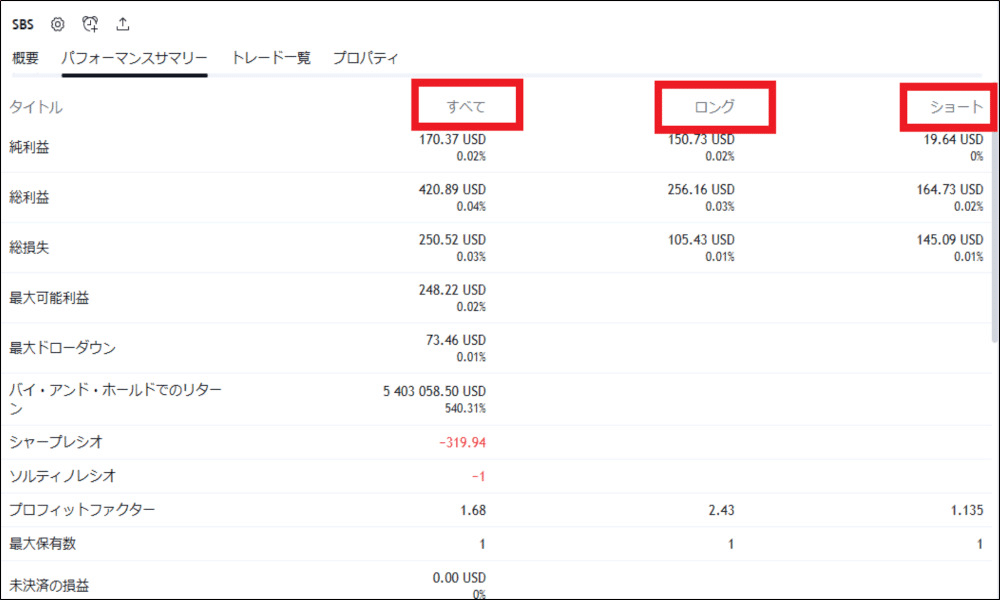Open the トレード一覧 tab
Viewport: 1000px width, 600px height.
coord(271,58)
